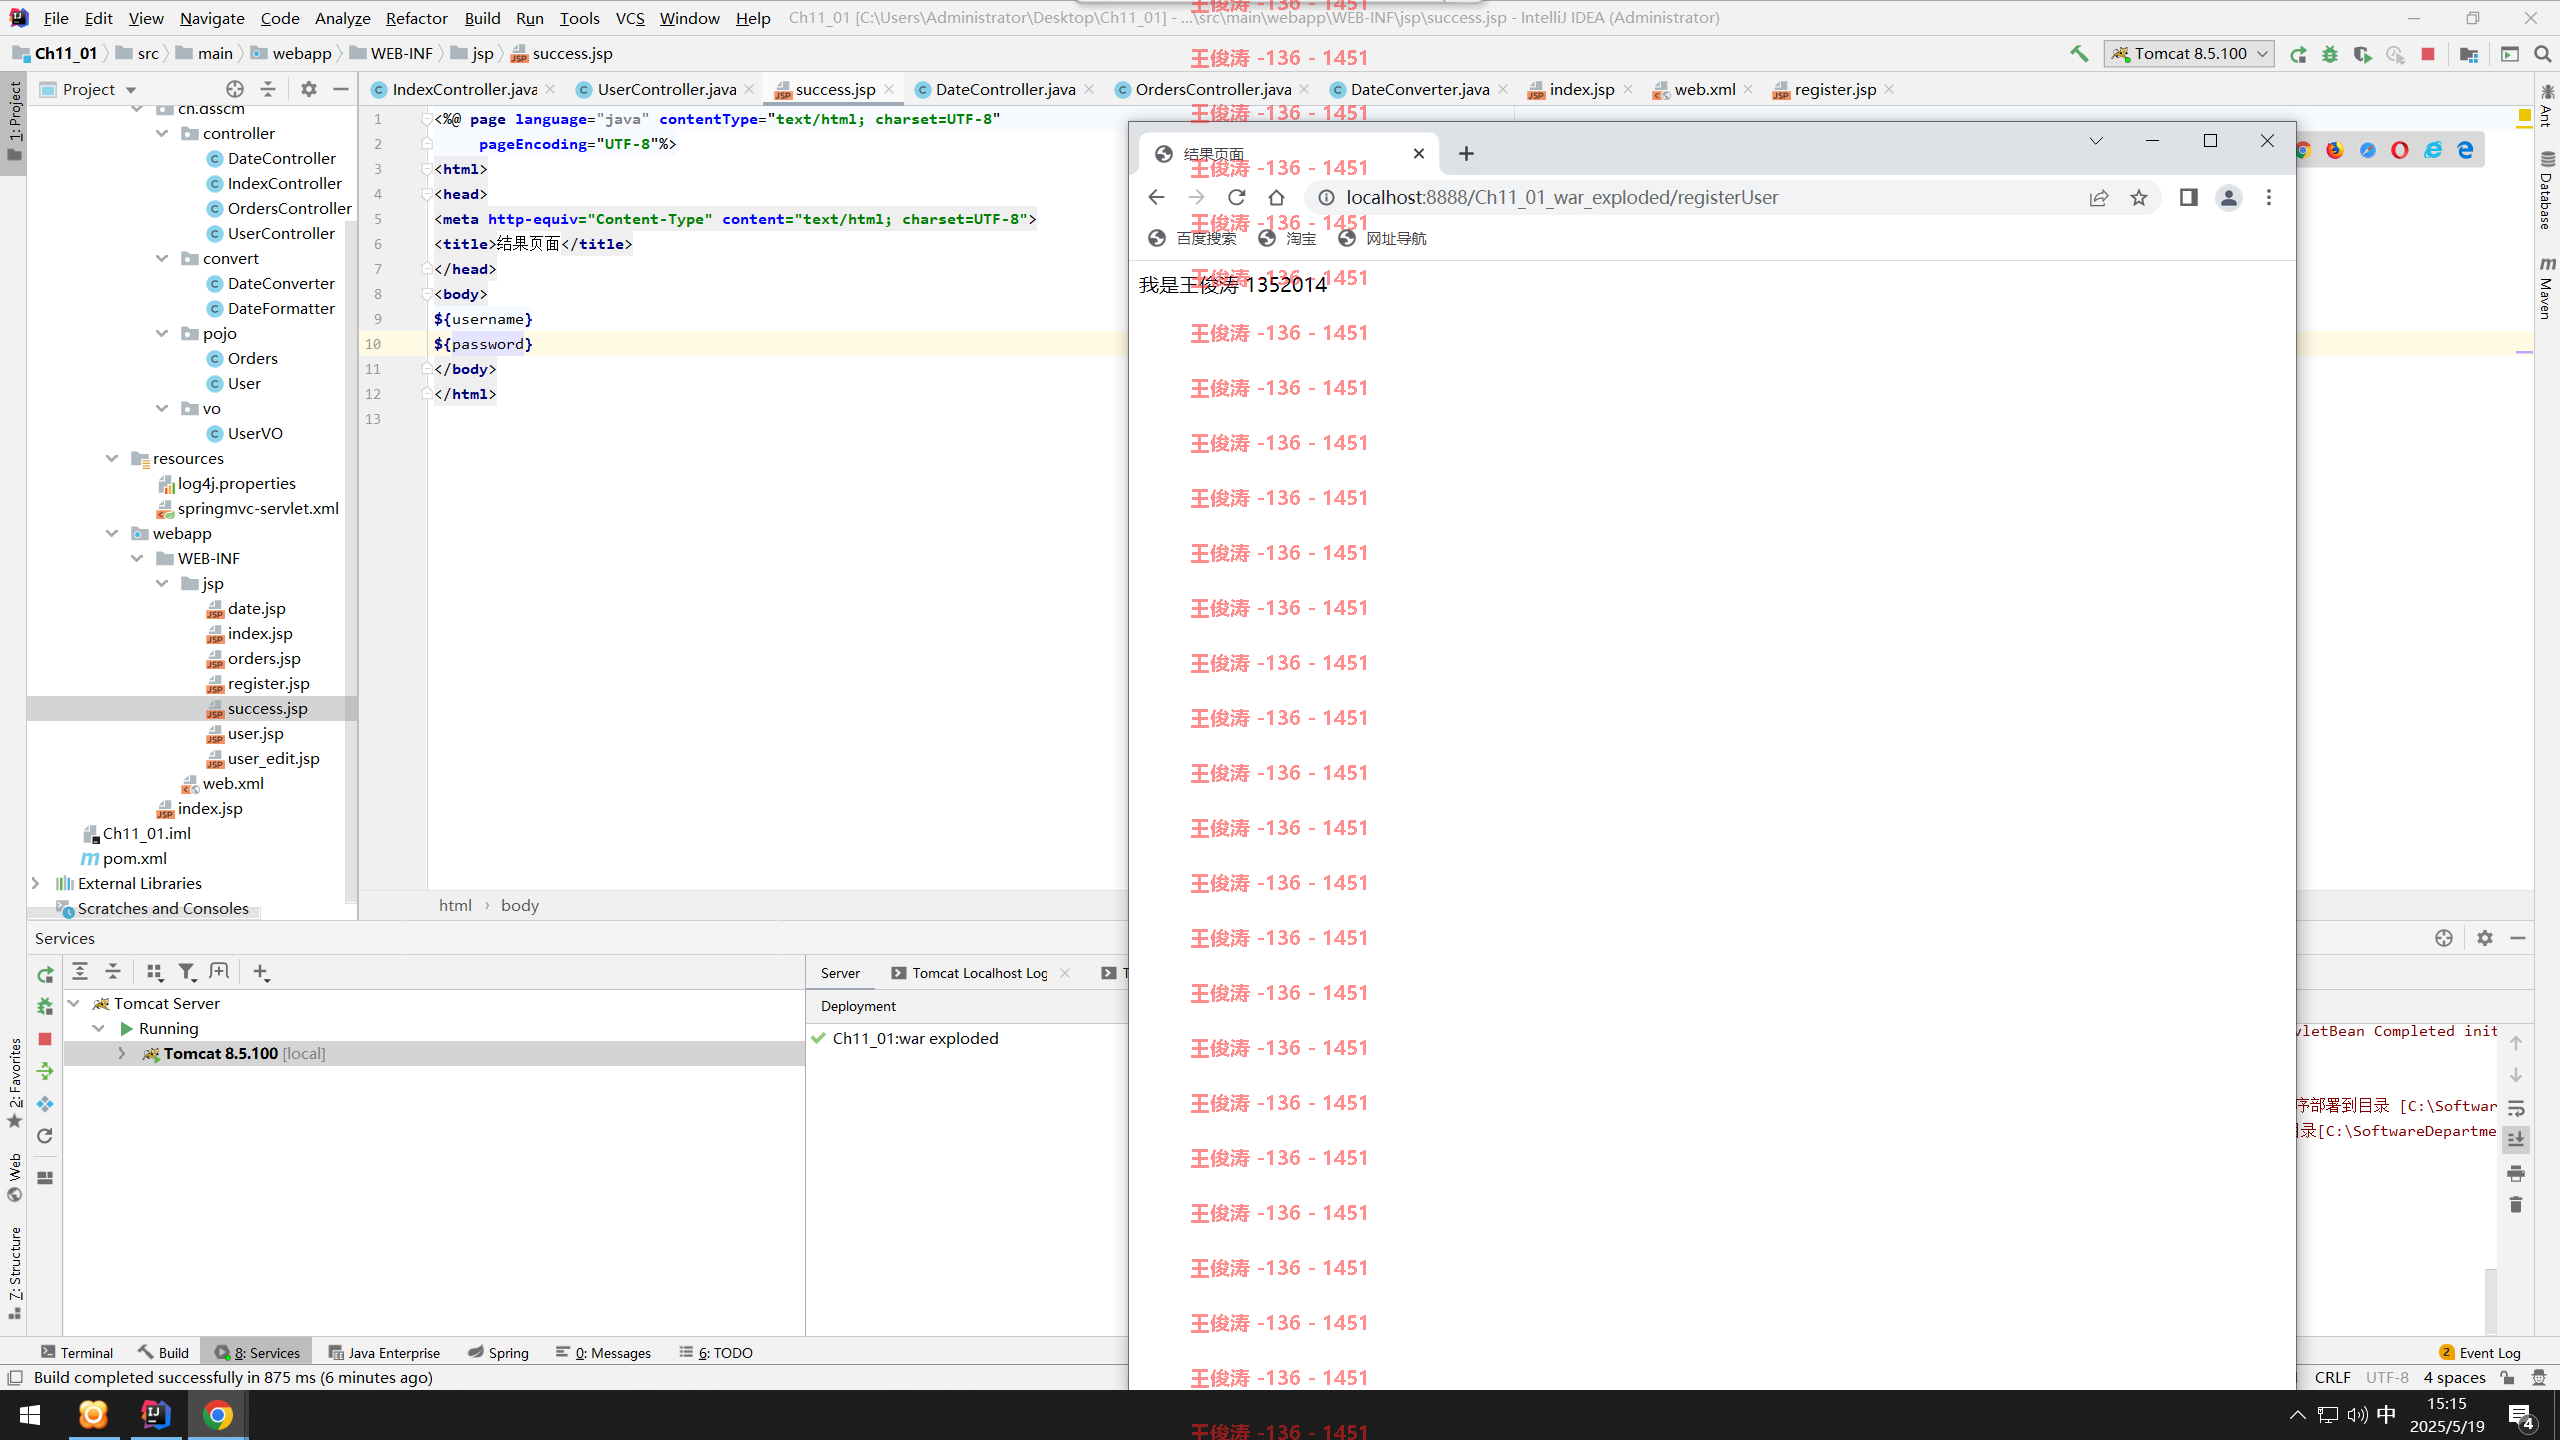Click the soft-wrap console icon
This screenshot has height=1440, width=2560.
point(2516,1108)
